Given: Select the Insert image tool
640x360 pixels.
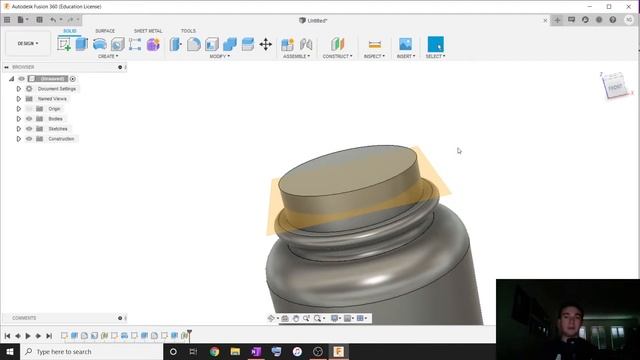Looking at the screenshot, I should point(405,44).
